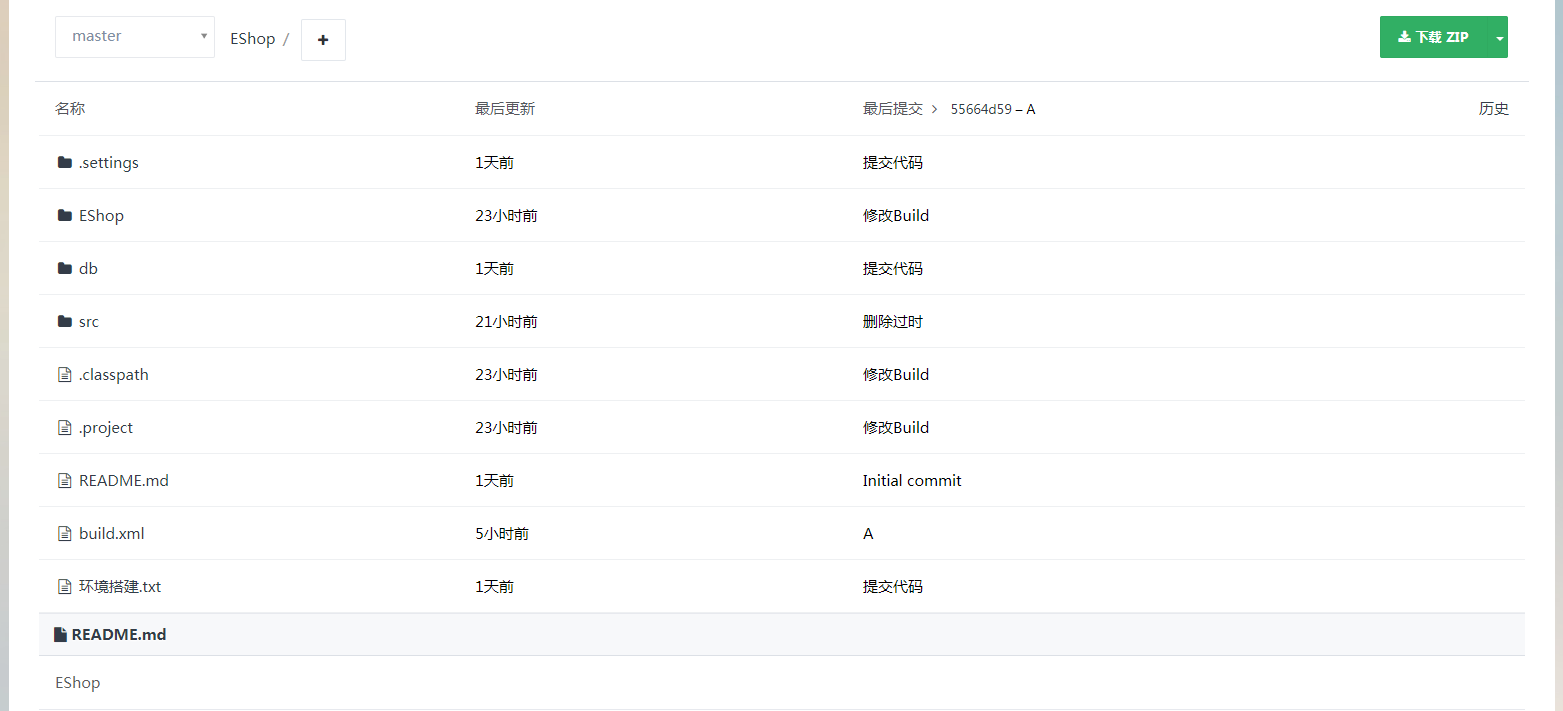Click the 最后更新 column header
The image size is (1563, 711).
[x=505, y=109]
